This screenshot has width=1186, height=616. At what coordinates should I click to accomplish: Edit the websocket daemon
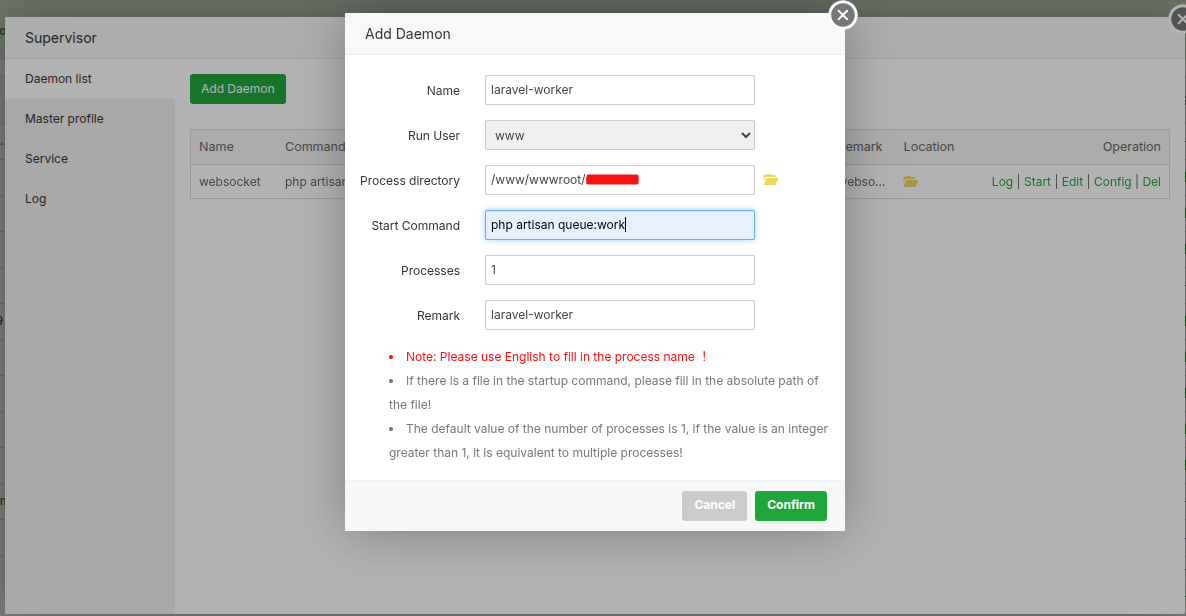coord(1072,181)
